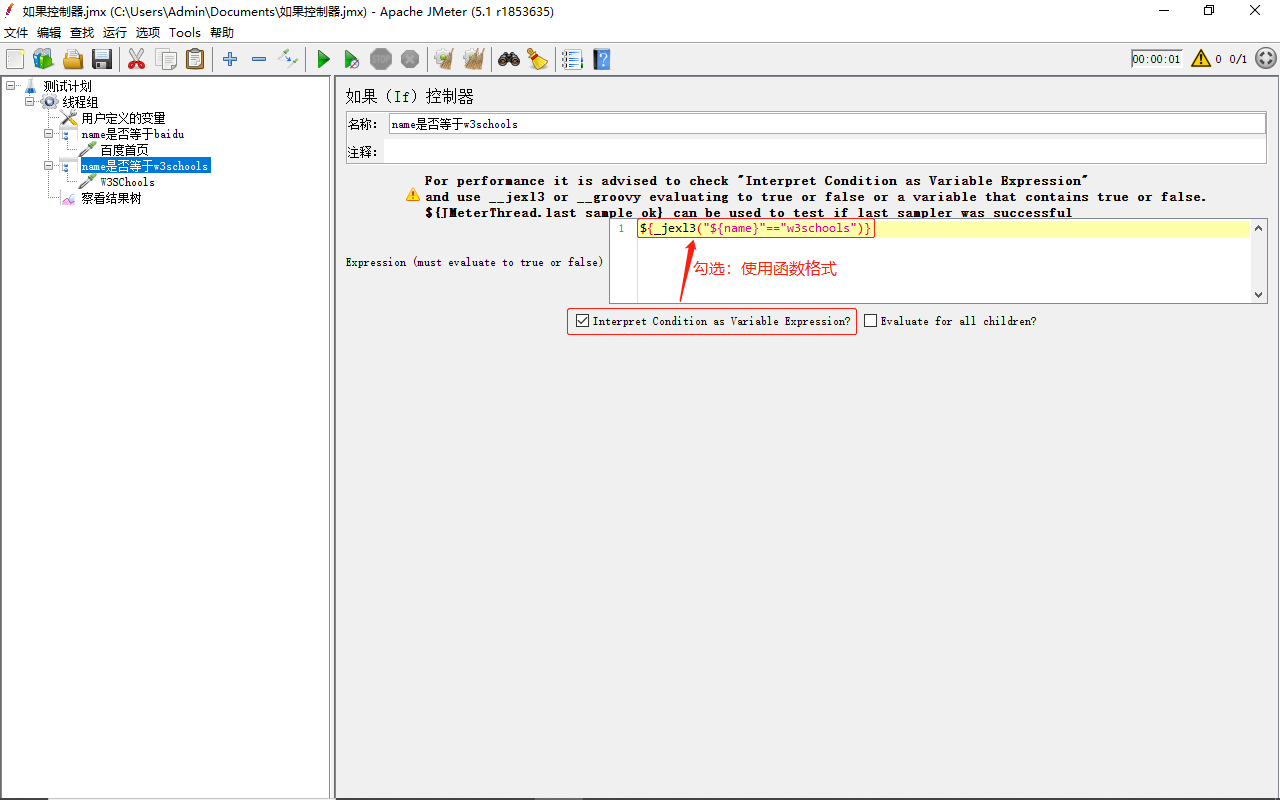The image size is (1280, 800).
Task: Clear all results with double broom icon
Action: point(474,59)
